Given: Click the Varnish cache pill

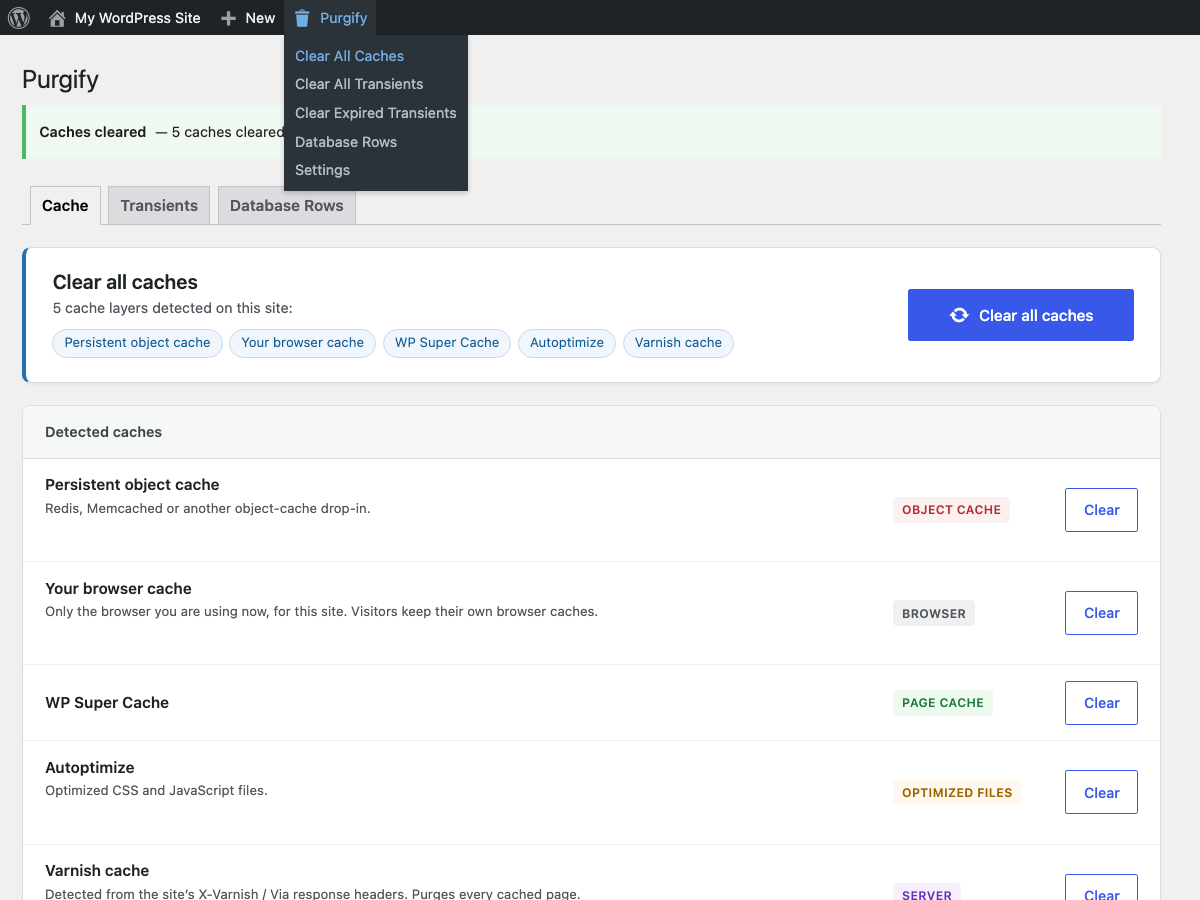Looking at the screenshot, I should click(x=678, y=343).
